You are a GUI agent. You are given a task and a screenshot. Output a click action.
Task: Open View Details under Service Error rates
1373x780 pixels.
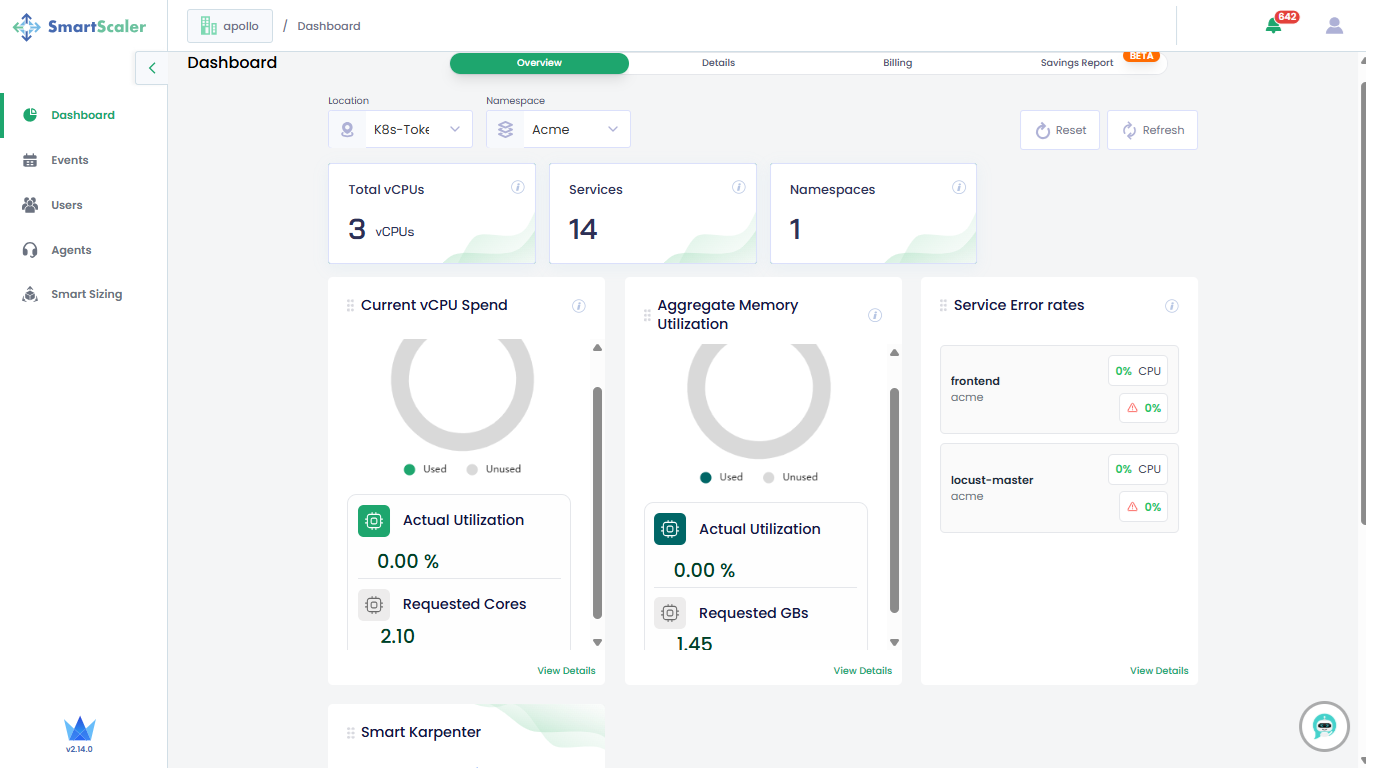coord(1159,671)
